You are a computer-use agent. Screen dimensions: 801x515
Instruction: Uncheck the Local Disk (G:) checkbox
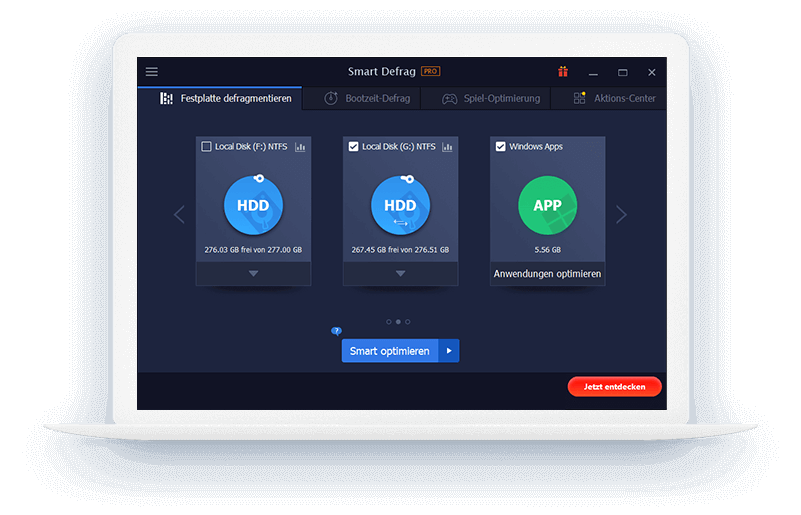354,147
